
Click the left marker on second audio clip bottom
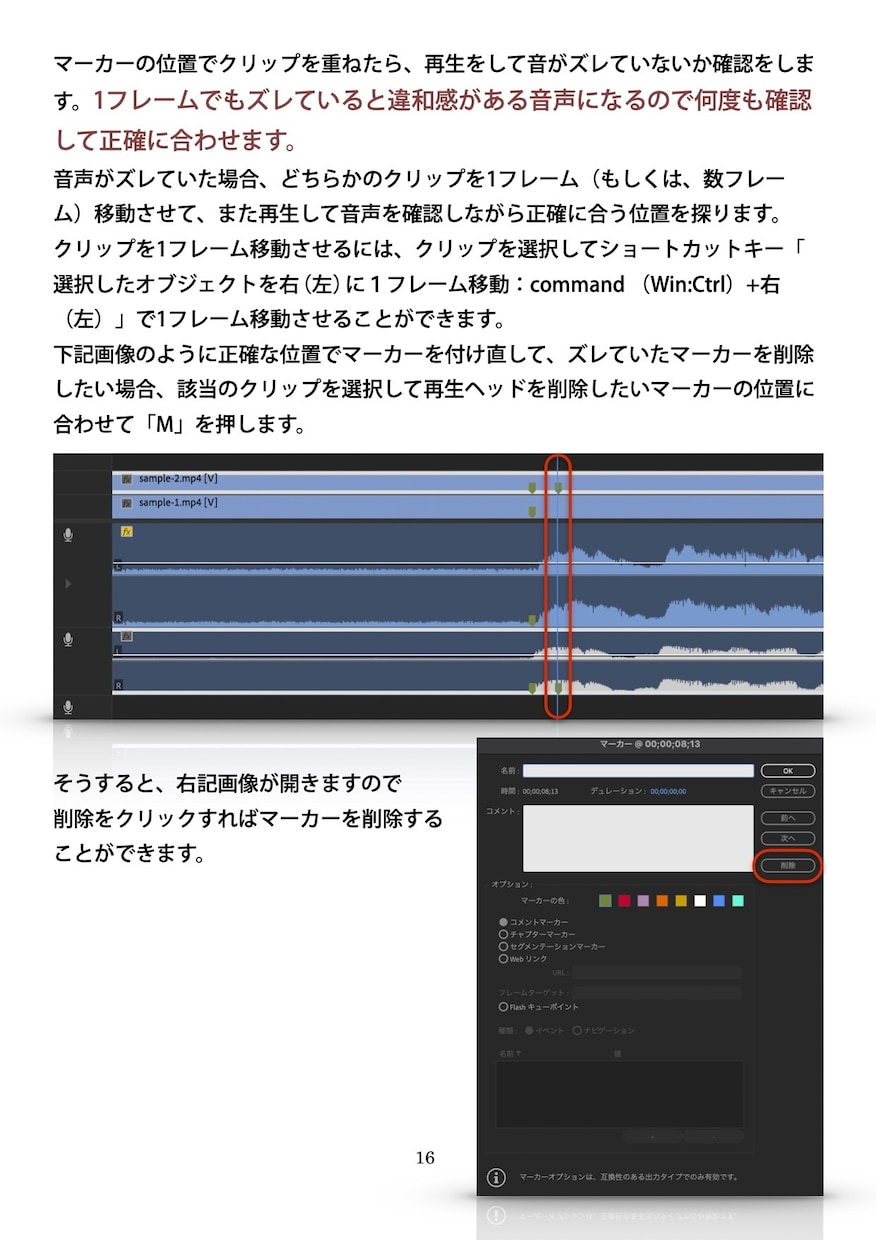(x=532, y=688)
